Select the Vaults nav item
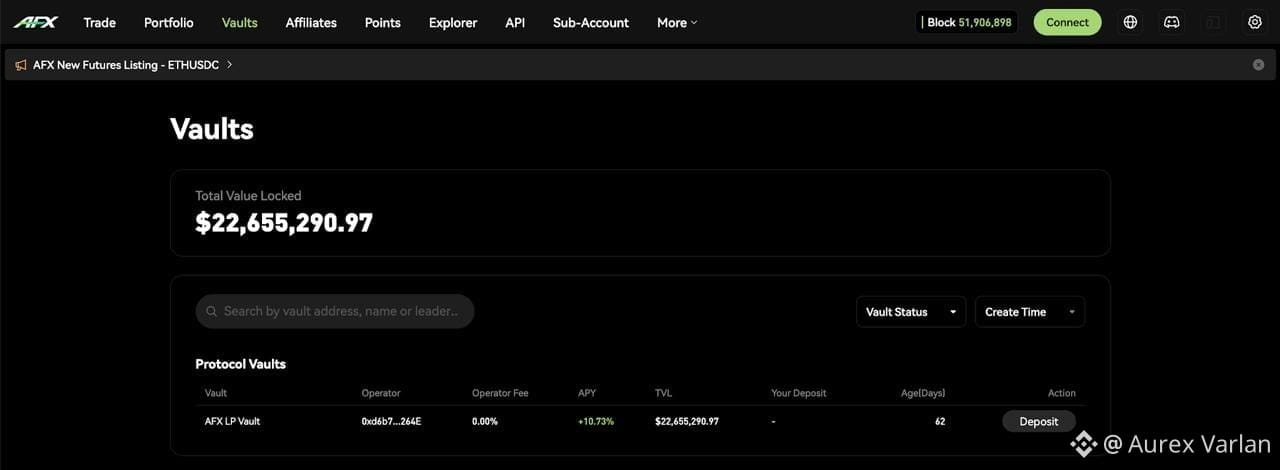Image resolution: width=1280 pixels, height=470 pixels. 240,22
